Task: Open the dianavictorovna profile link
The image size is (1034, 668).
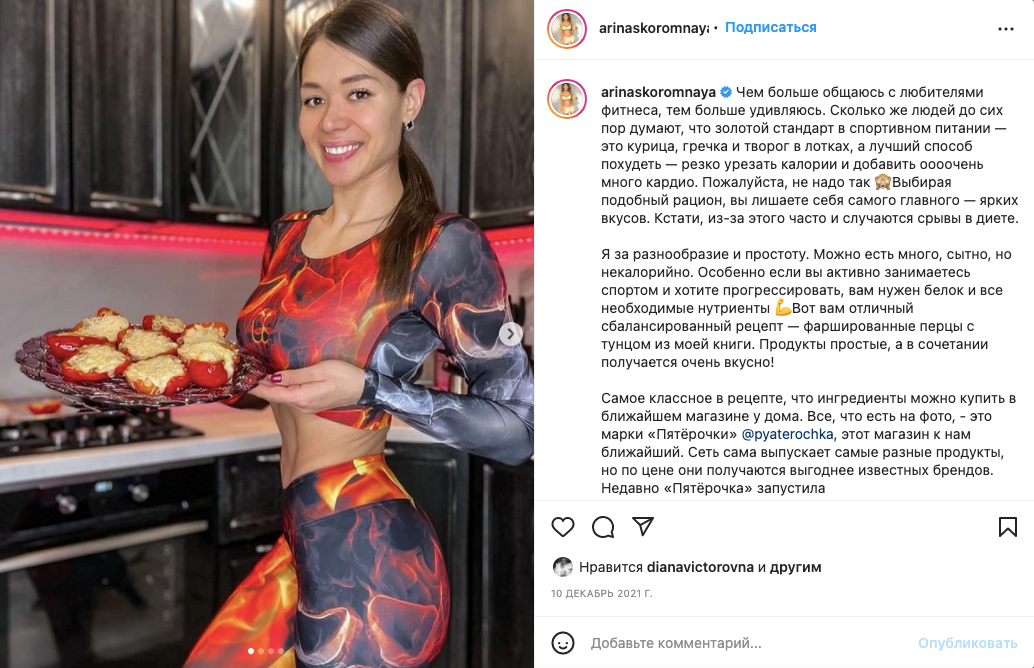Action: (x=700, y=567)
